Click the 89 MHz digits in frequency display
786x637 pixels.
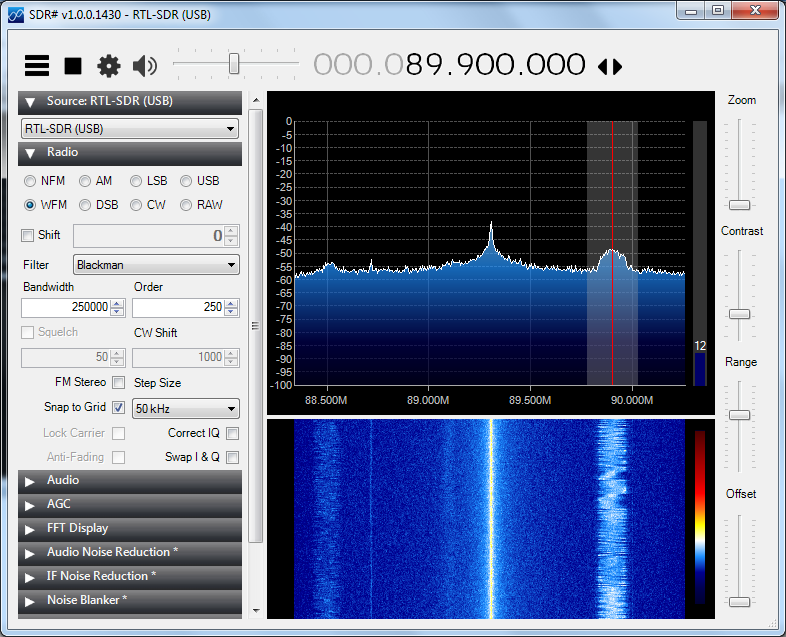[424, 65]
